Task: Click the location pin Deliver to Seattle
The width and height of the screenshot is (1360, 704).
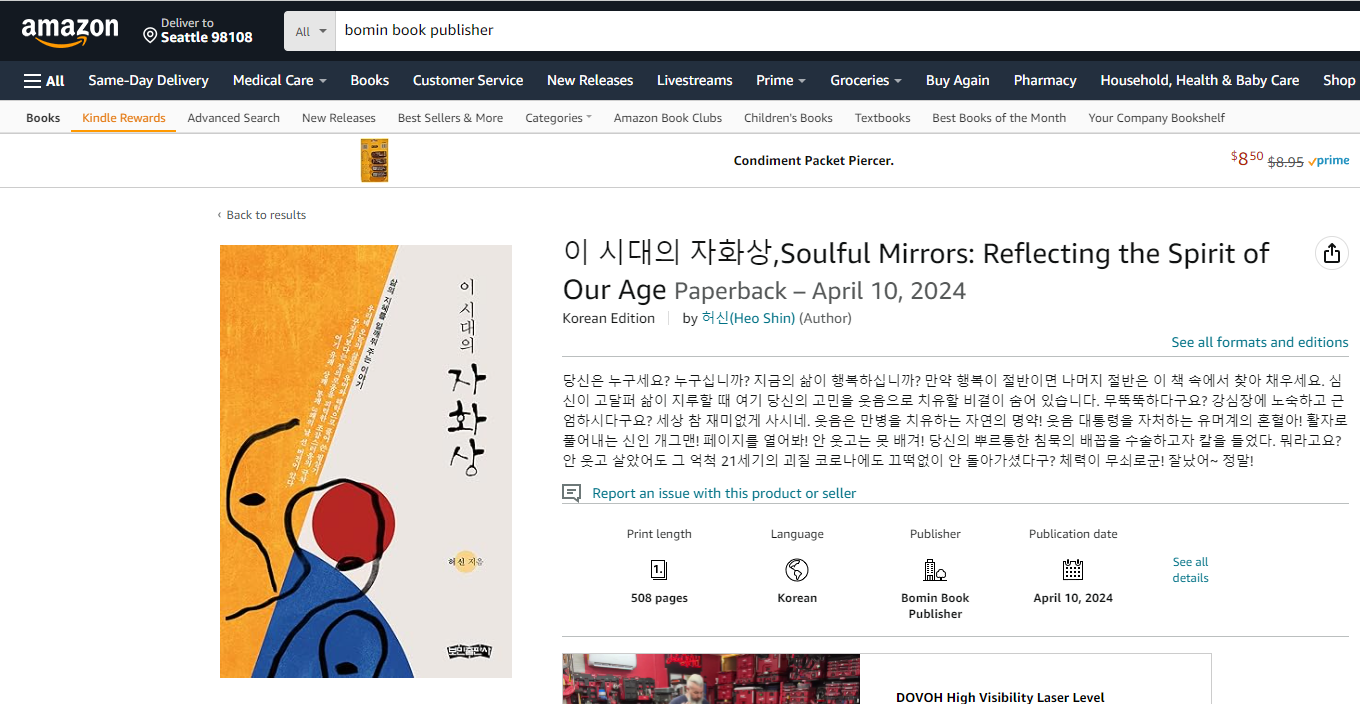Action: pos(198,30)
